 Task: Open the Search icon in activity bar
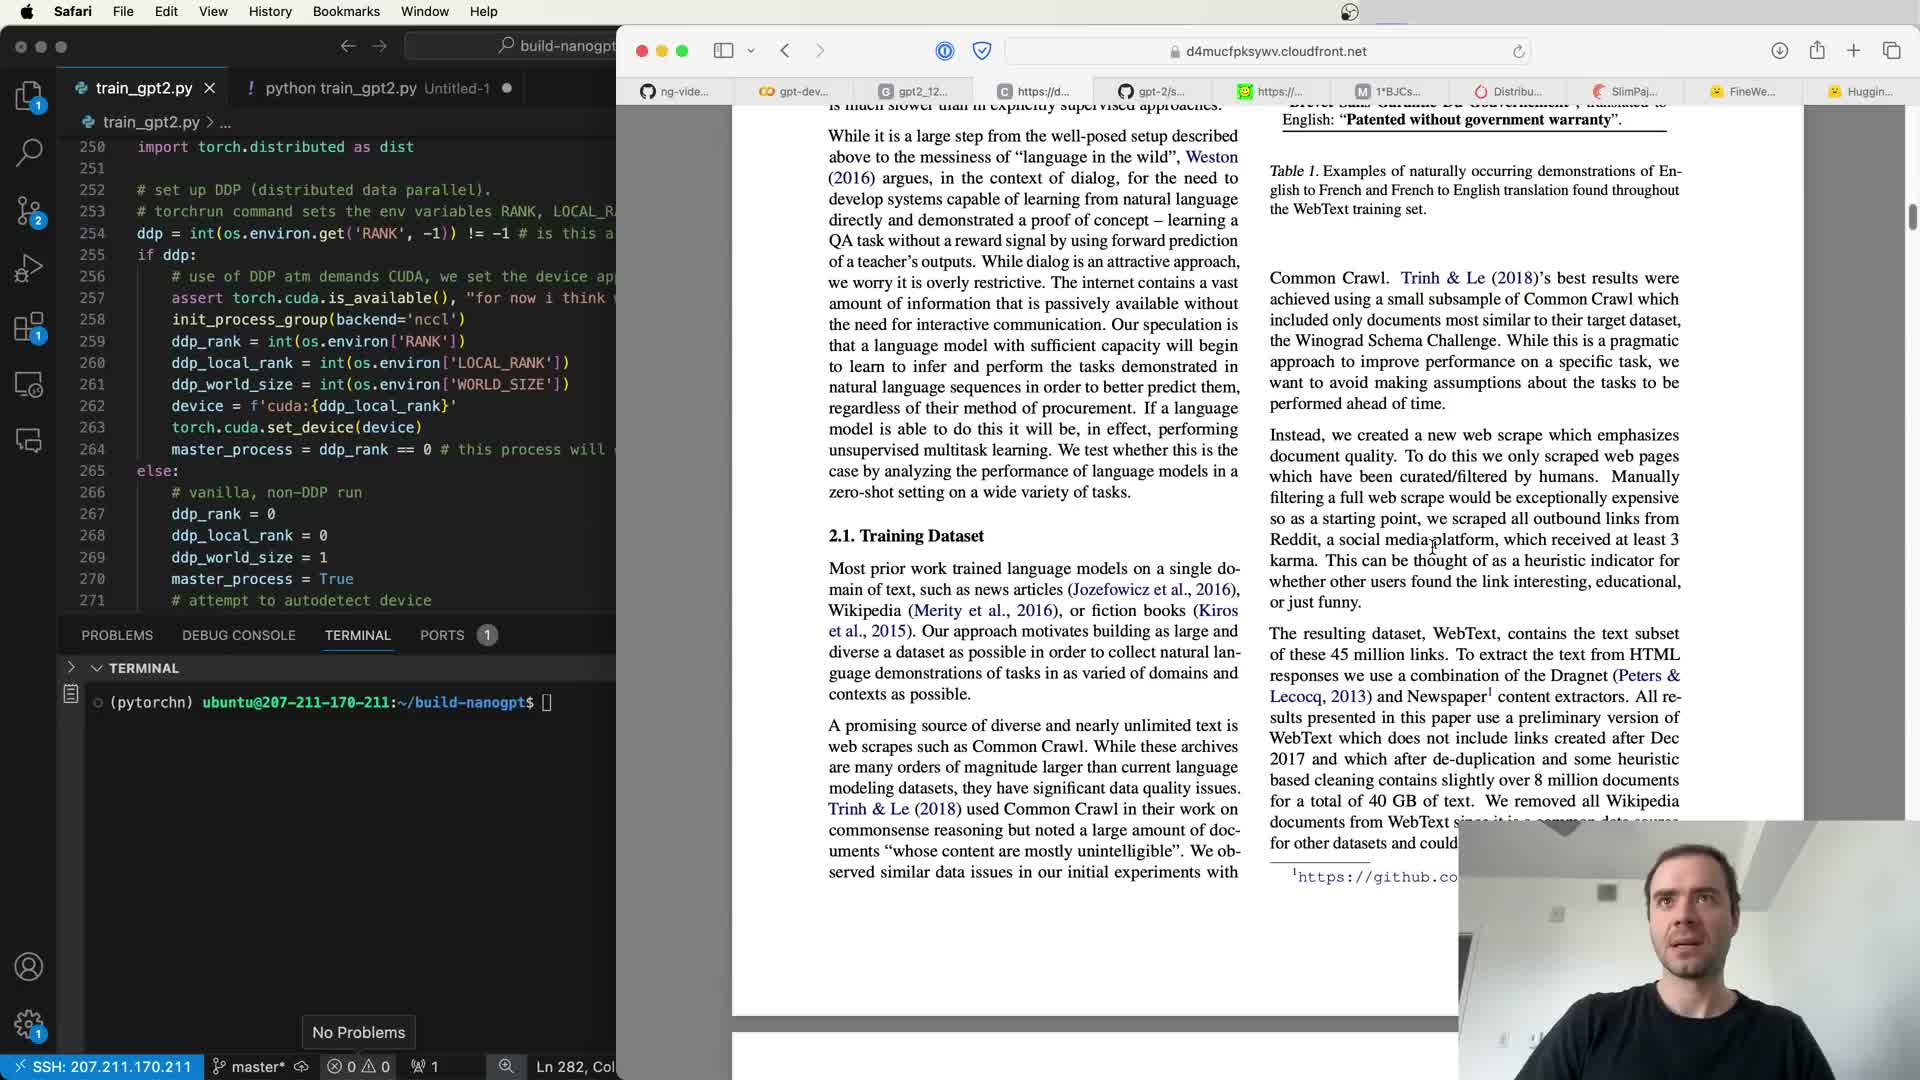(29, 152)
